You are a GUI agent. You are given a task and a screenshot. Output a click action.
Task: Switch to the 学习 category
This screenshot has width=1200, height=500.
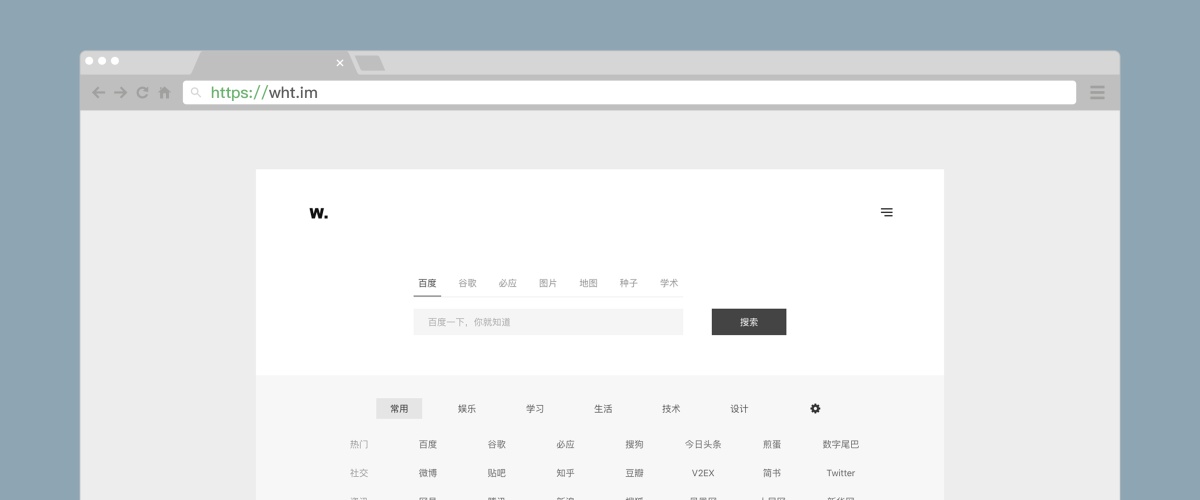tap(535, 408)
